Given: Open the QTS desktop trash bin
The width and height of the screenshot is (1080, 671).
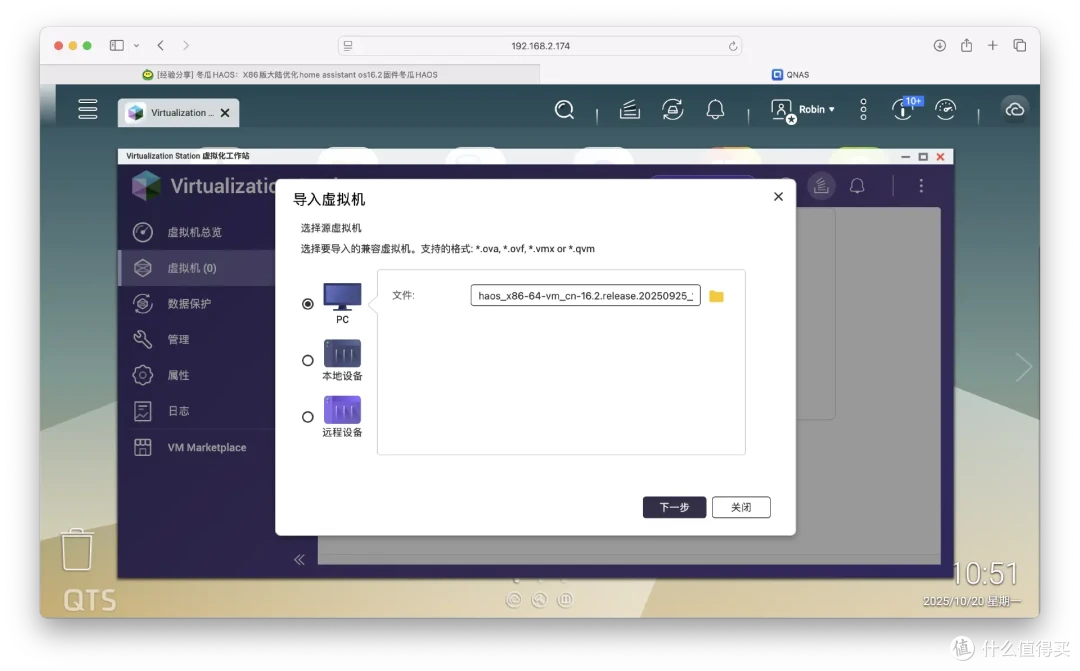Looking at the screenshot, I should point(76,550).
